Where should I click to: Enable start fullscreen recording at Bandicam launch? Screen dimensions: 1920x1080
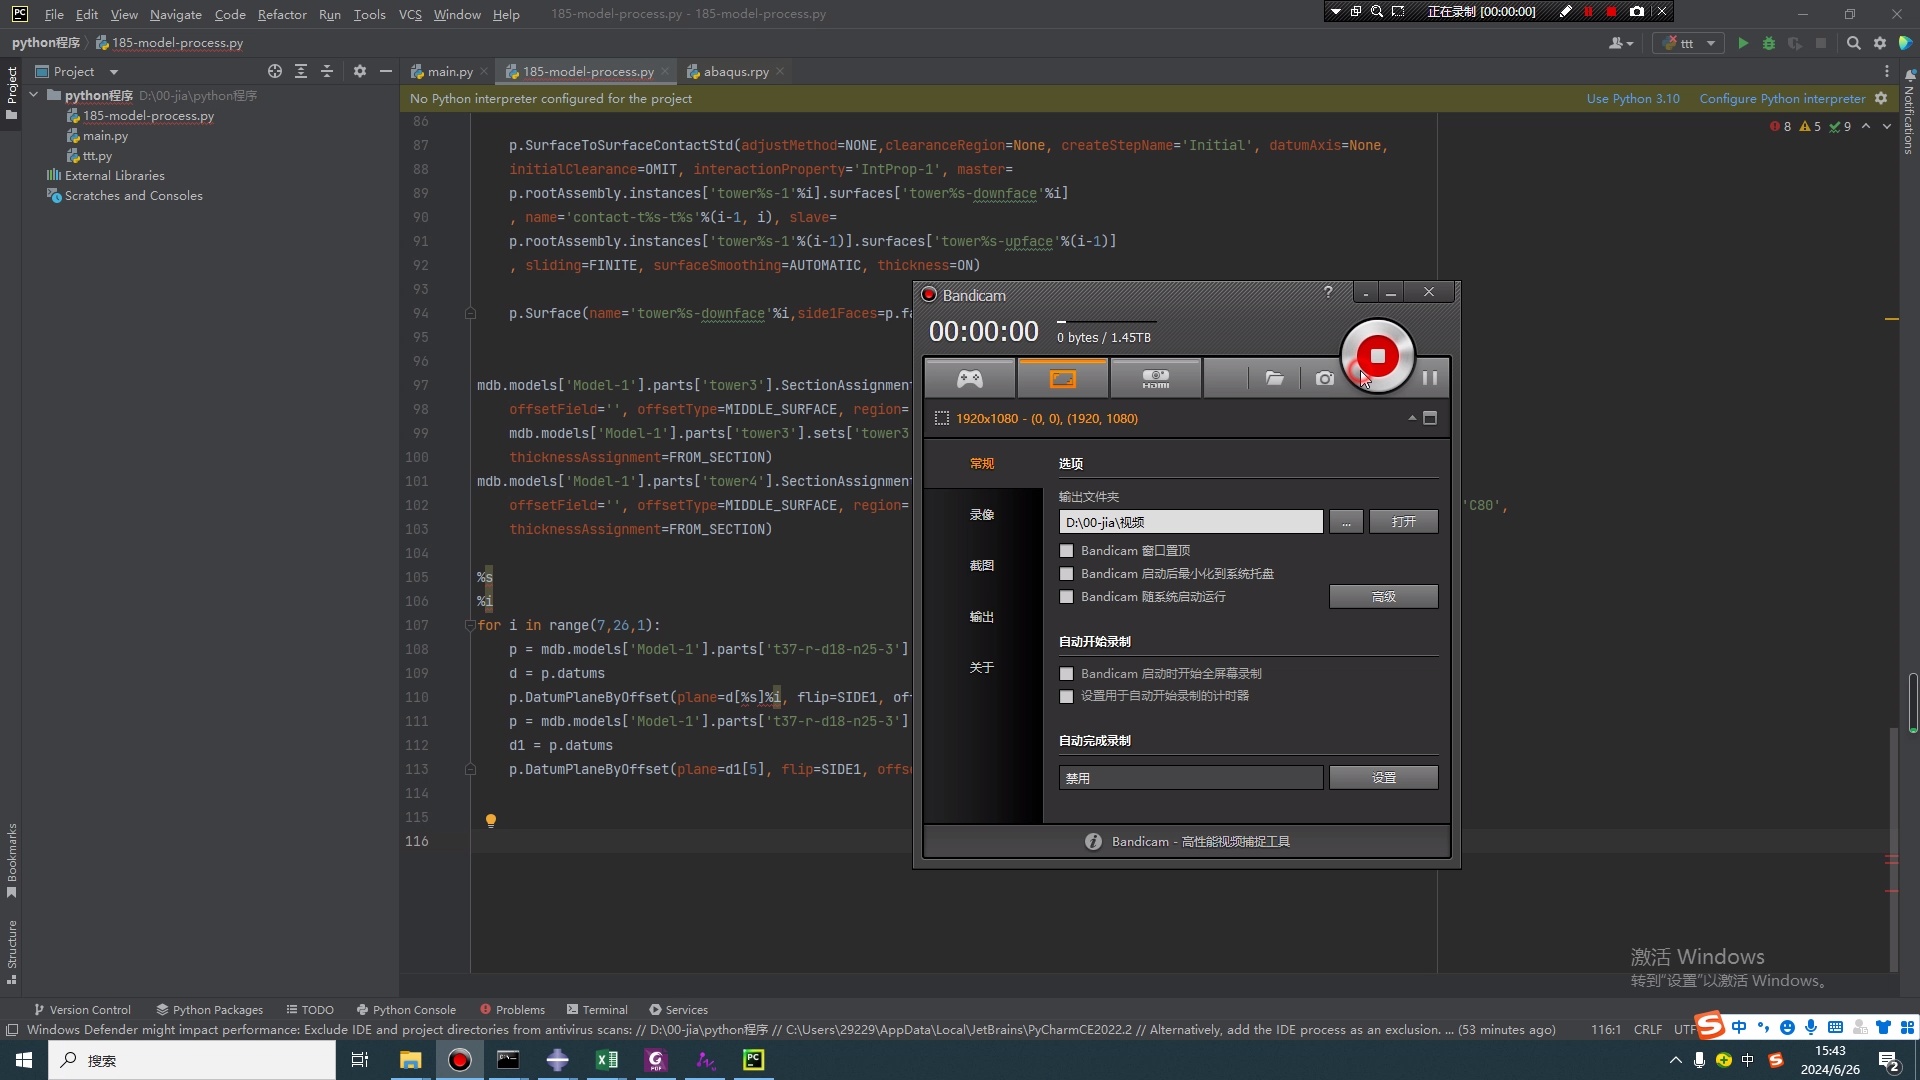click(1066, 673)
